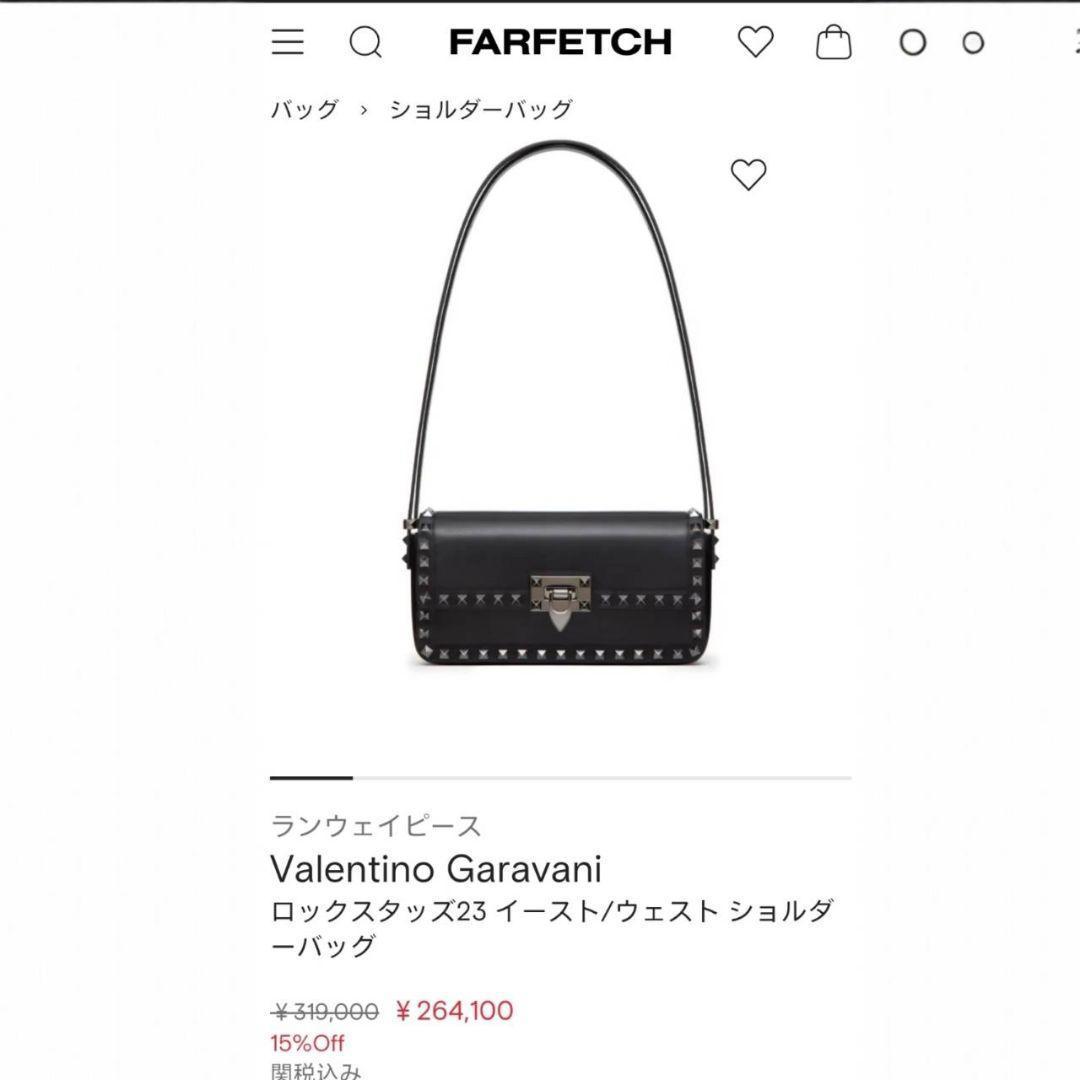Select the ロックスタッズ23 product title text
Image resolution: width=1080 pixels, height=1080 pixels.
click(x=552, y=928)
